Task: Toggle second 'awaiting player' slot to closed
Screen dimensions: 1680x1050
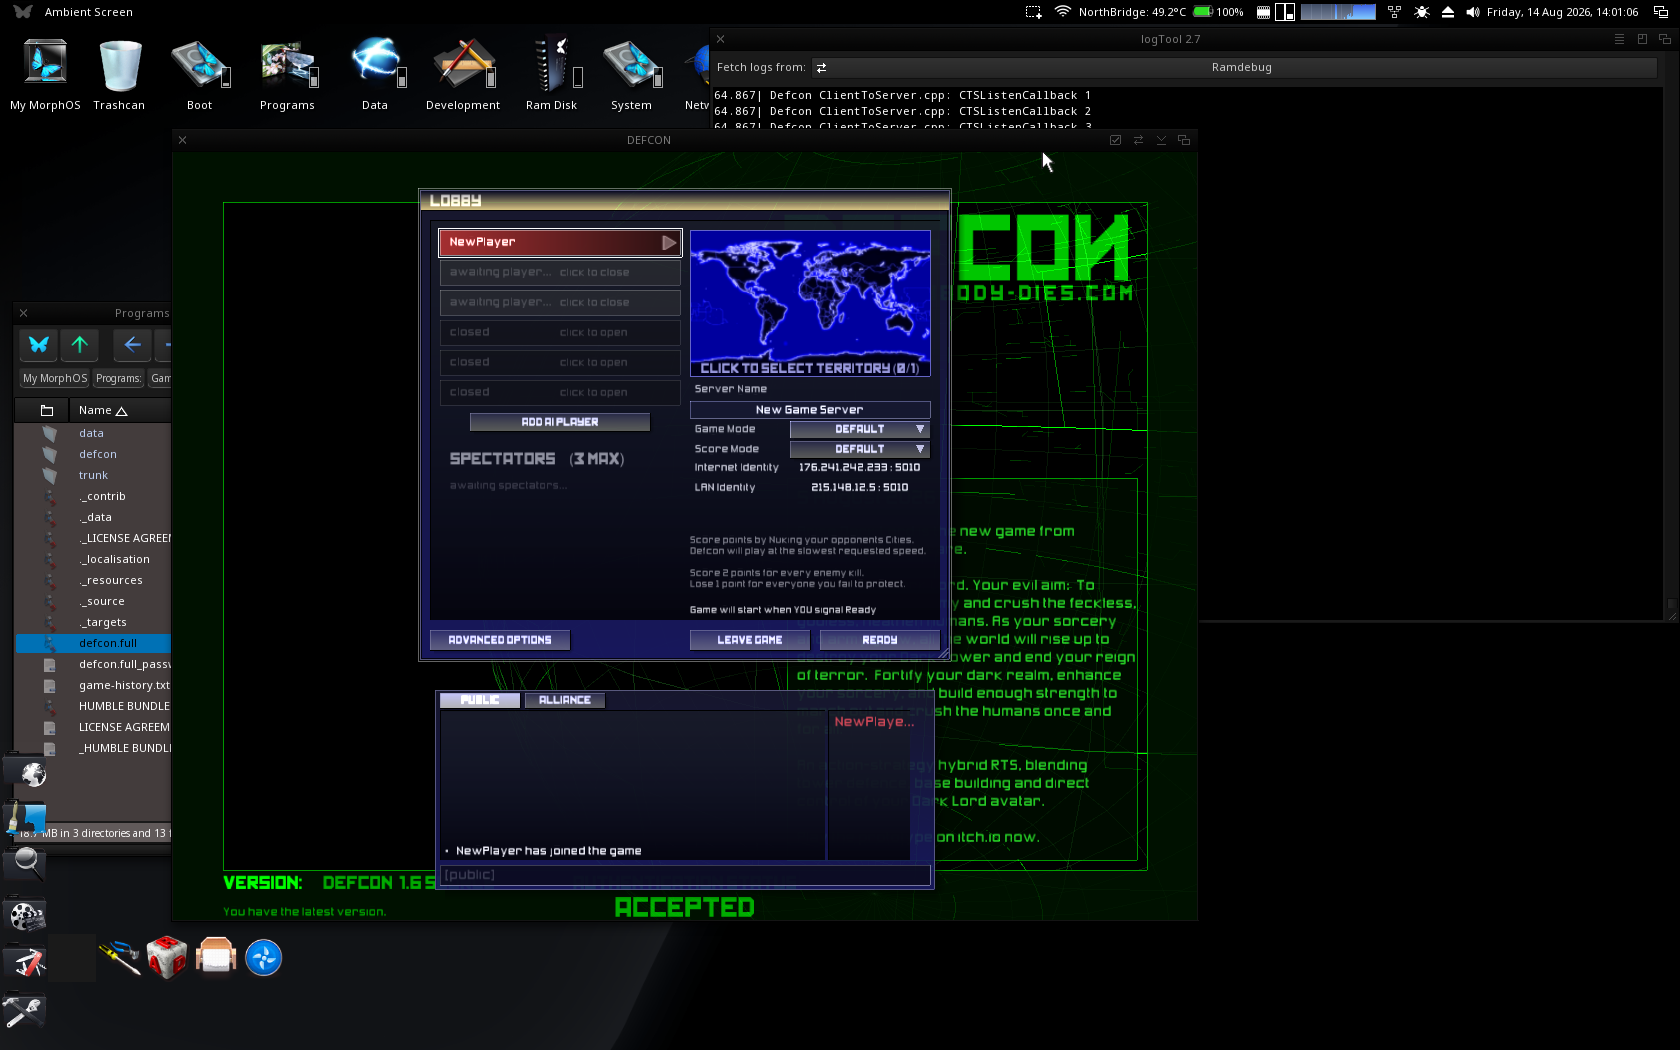Action: [x=560, y=302]
